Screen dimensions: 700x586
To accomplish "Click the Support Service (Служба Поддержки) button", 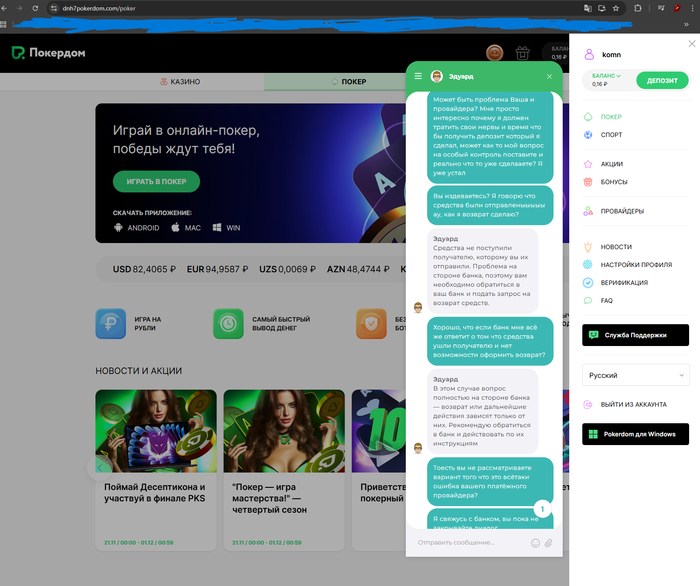I will click(x=635, y=335).
